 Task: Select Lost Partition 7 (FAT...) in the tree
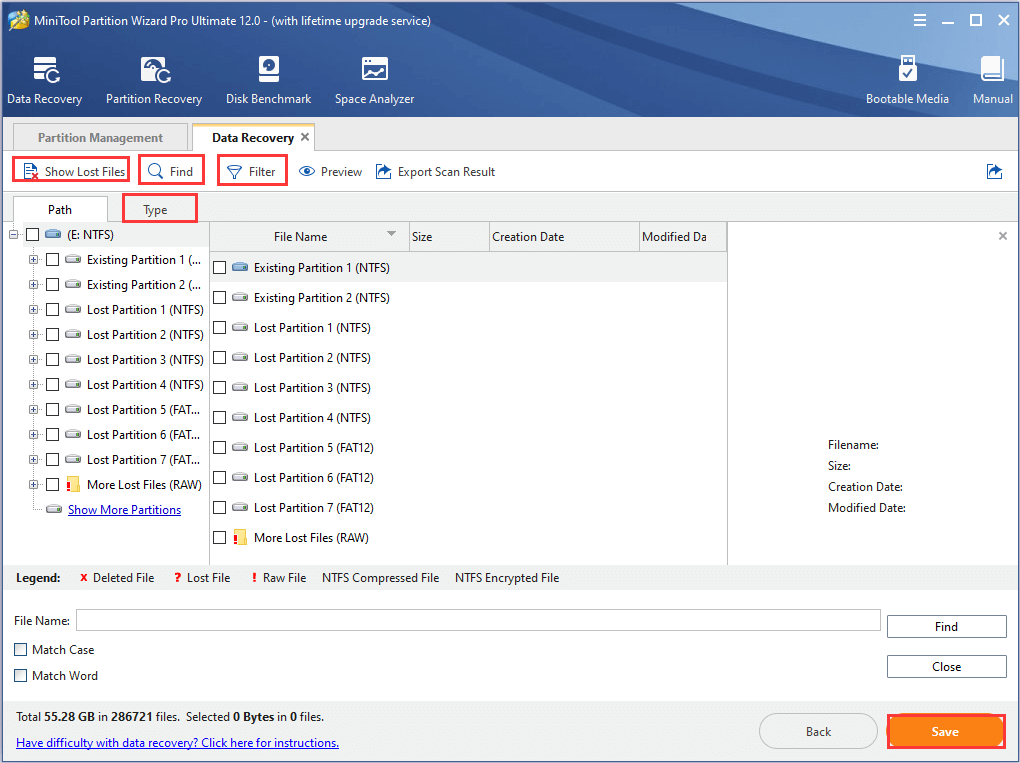tap(143, 460)
